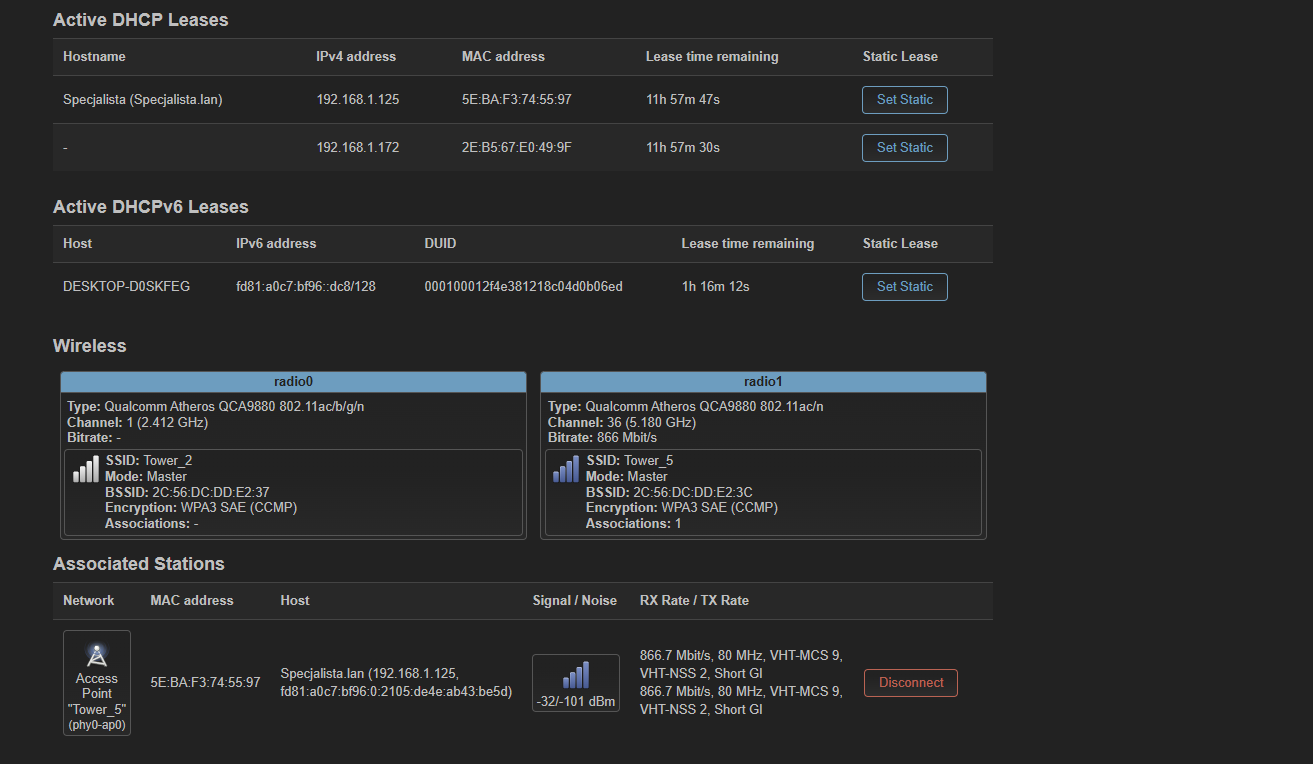Screen dimensions: 1313x764
Task: Click host DESKTOP-D0SKFEG
Action: pyautogui.click(x=126, y=287)
